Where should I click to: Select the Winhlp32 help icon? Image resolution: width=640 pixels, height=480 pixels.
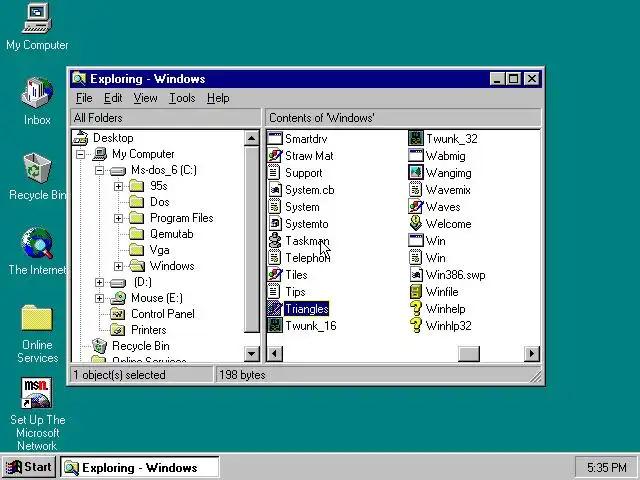pos(416,326)
